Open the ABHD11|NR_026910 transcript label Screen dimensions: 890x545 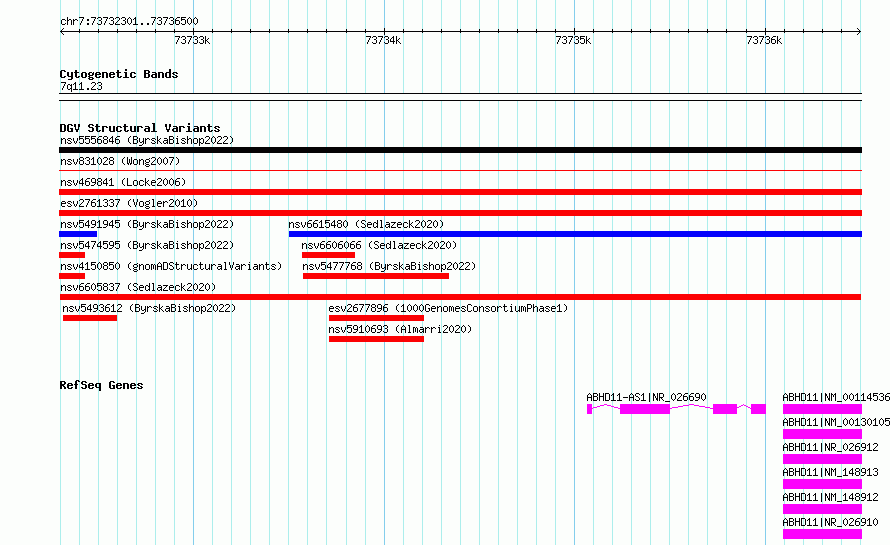point(830,522)
